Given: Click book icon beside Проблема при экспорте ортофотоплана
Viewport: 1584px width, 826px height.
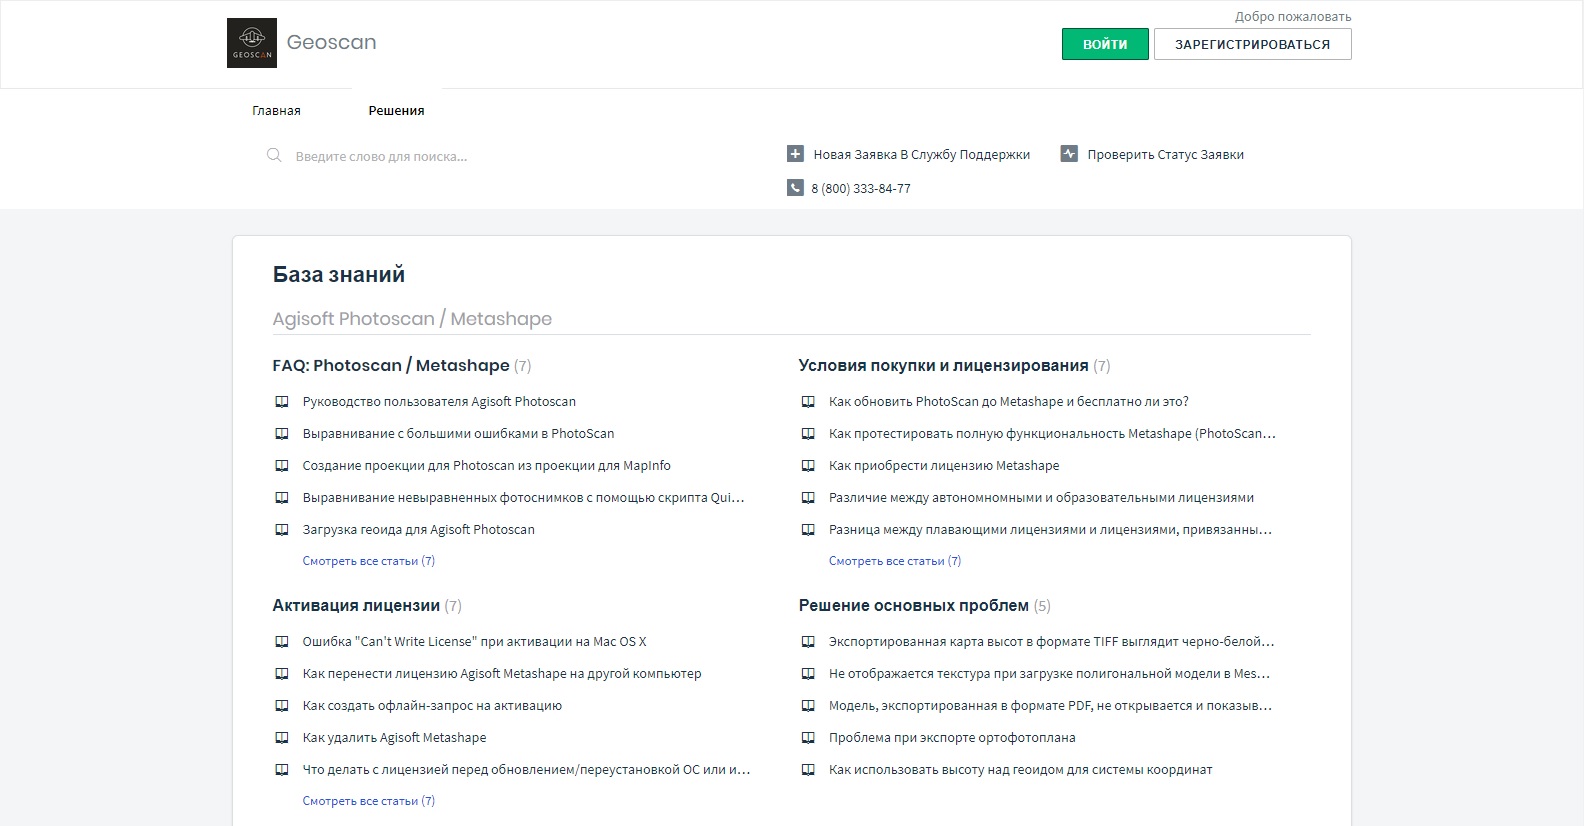Looking at the screenshot, I should pos(808,738).
